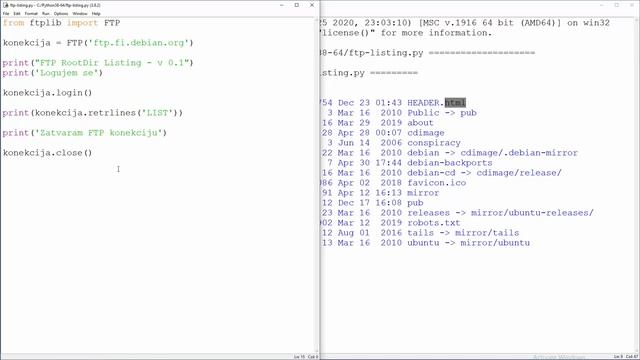
Task: Click the 'ftp.fi.debian.org' string in code
Action: coord(139,43)
